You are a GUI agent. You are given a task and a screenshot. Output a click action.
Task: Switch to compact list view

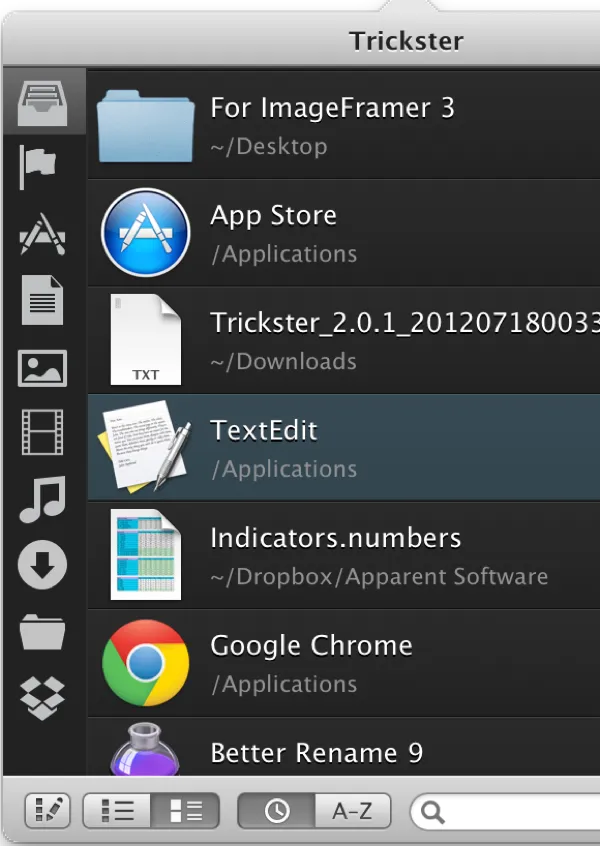(x=117, y=810)
